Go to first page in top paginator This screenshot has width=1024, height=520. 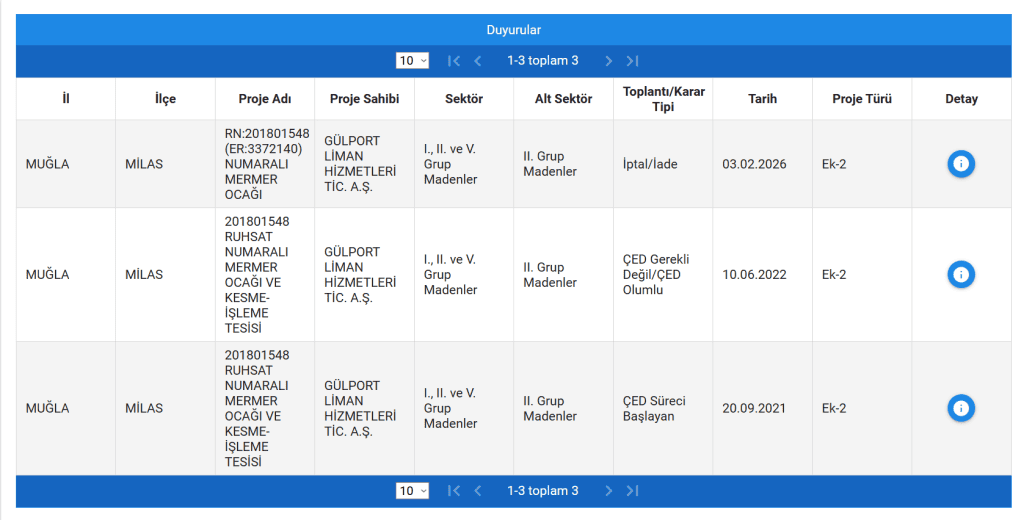click(454, 61)
